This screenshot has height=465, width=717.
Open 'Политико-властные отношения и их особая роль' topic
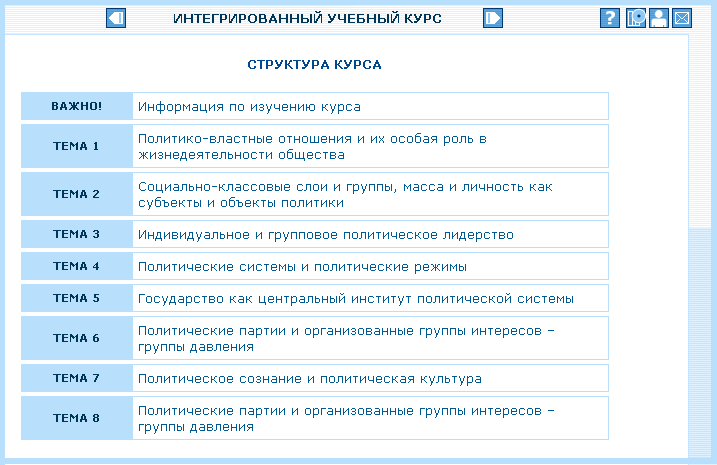312,146
